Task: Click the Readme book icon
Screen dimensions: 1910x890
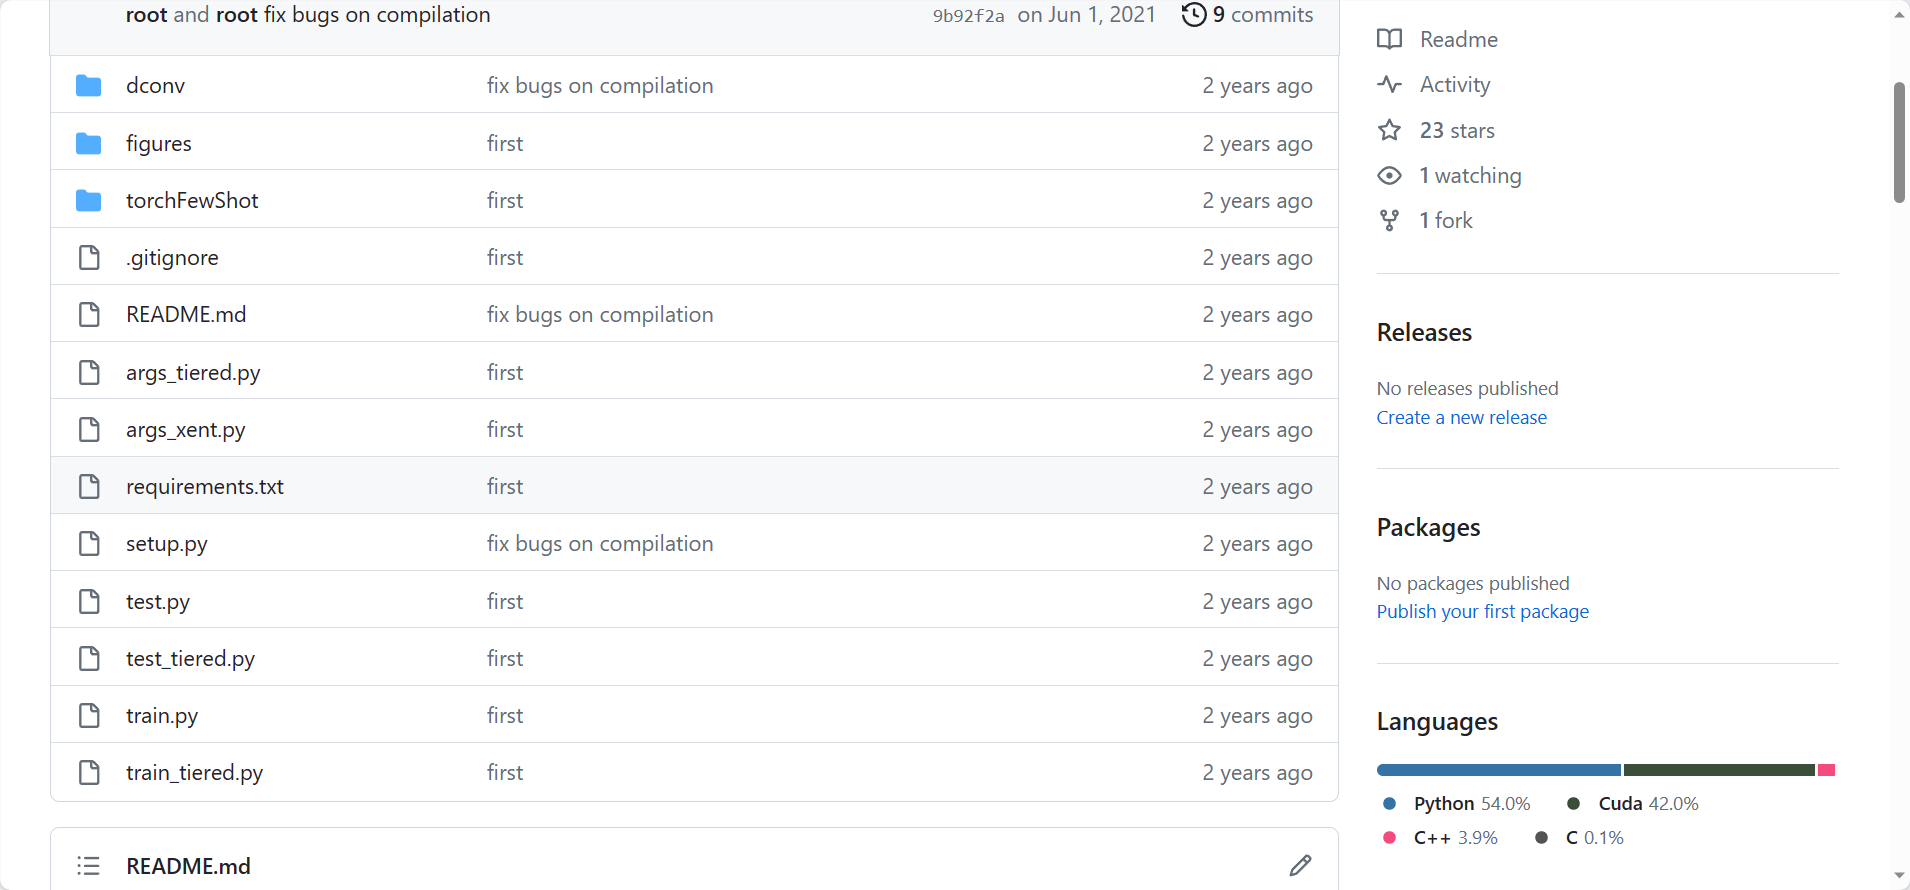Action: click(1389, 39)
